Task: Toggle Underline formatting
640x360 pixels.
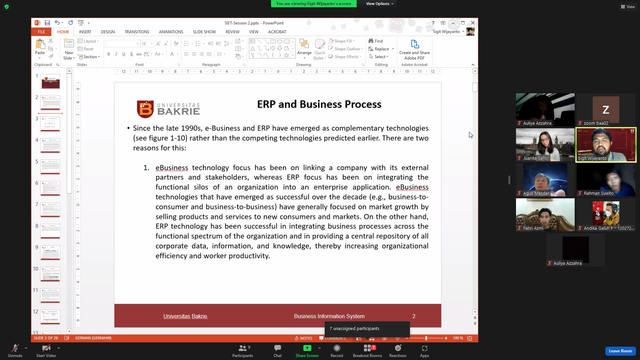Action: pyautogui.click(x=124, y=54)
